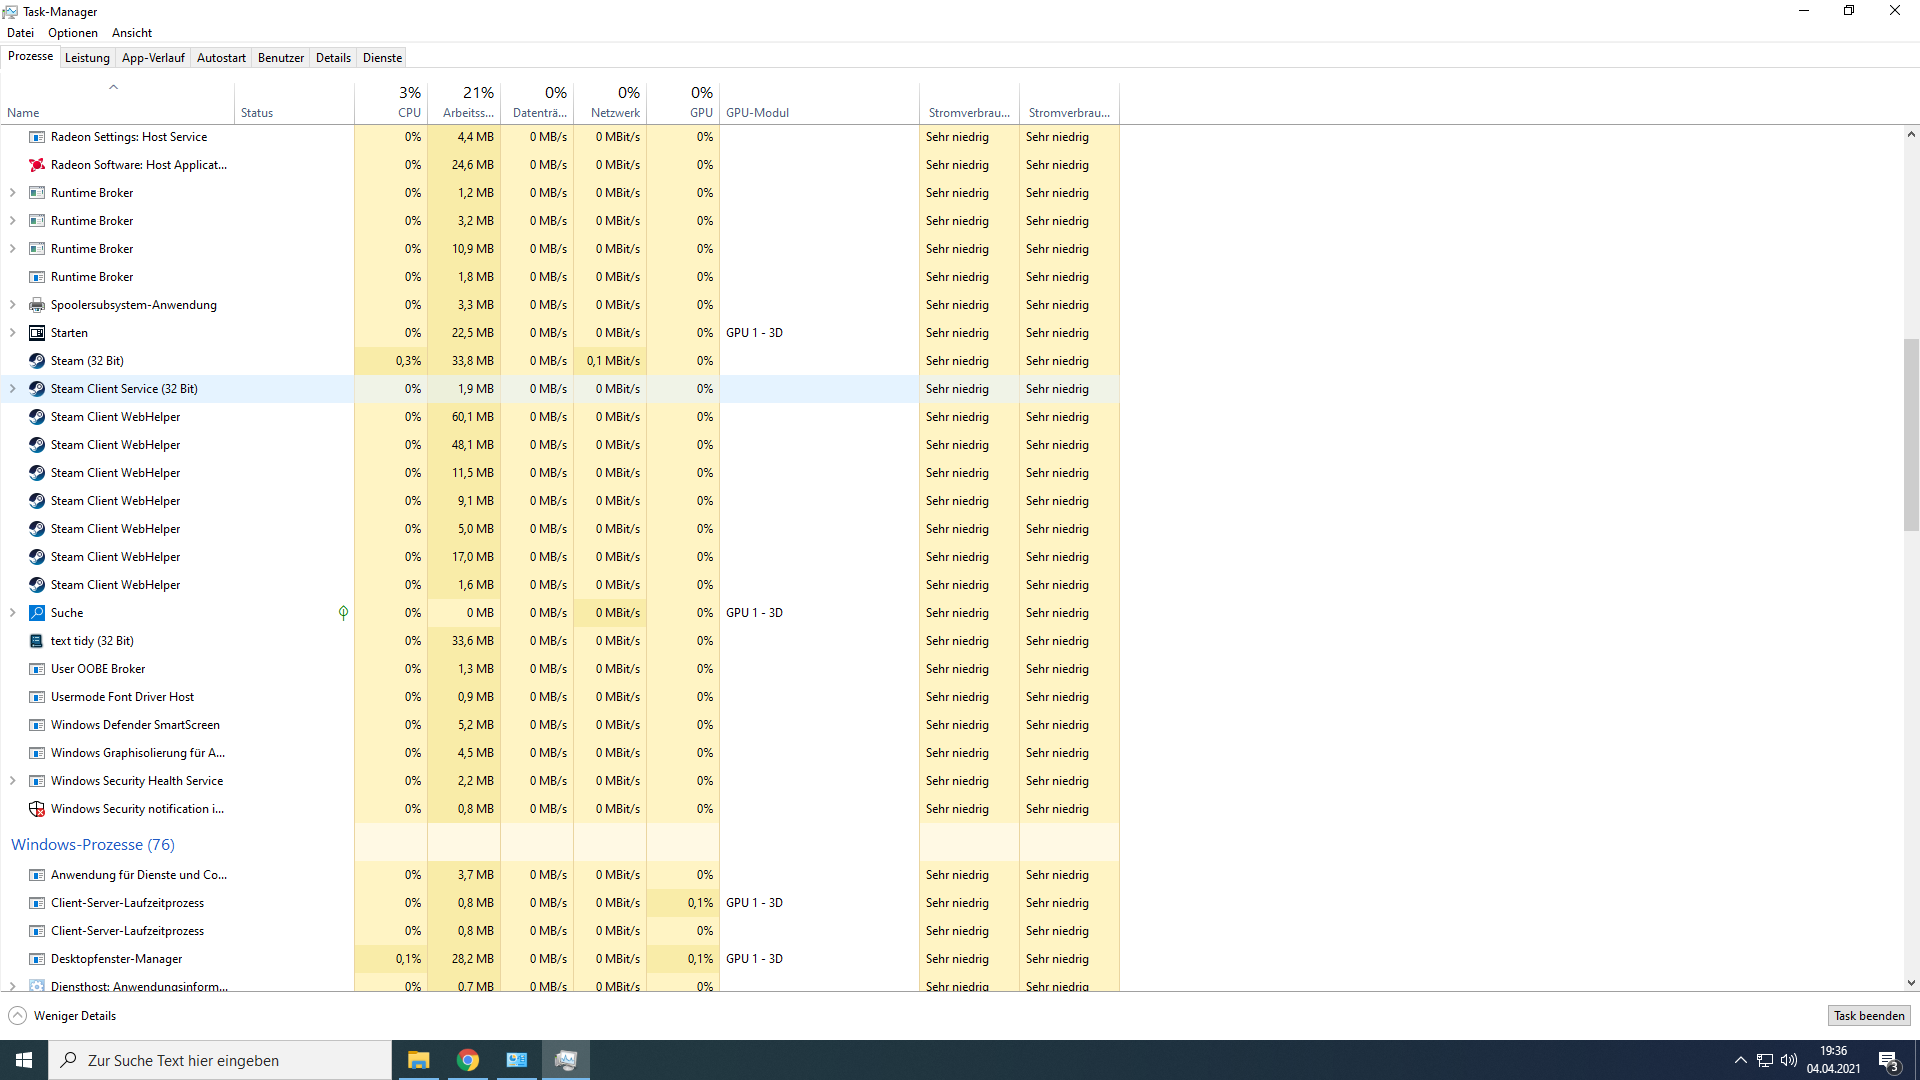The image size is (1920, 1080).
Task: Click the taskbar search field
Action: pyautogui.click(x=220, y=1059)
